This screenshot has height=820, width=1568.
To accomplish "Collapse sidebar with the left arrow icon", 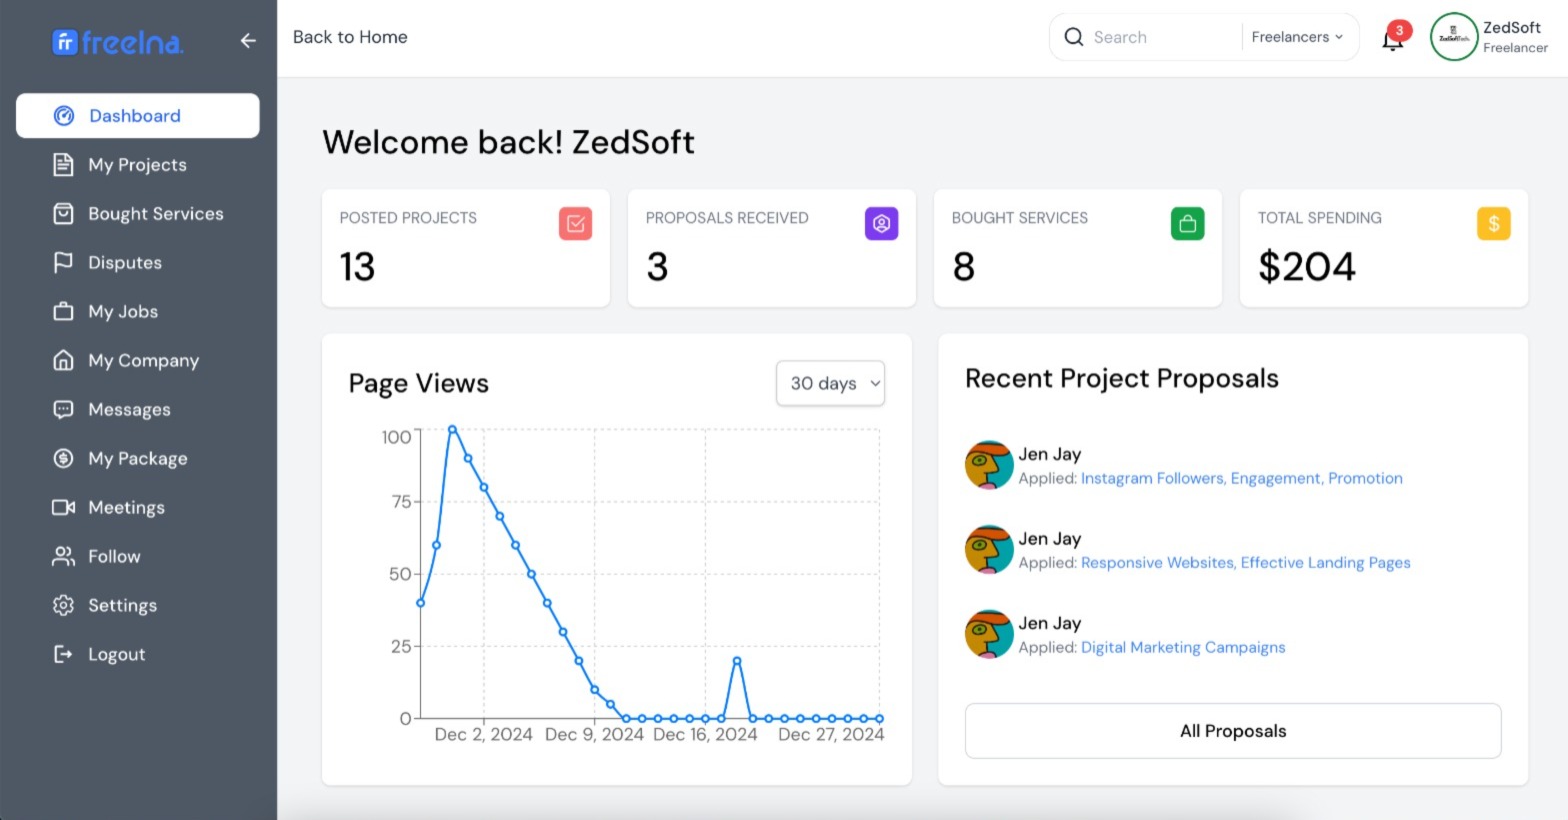I will (x=248, y=41).
